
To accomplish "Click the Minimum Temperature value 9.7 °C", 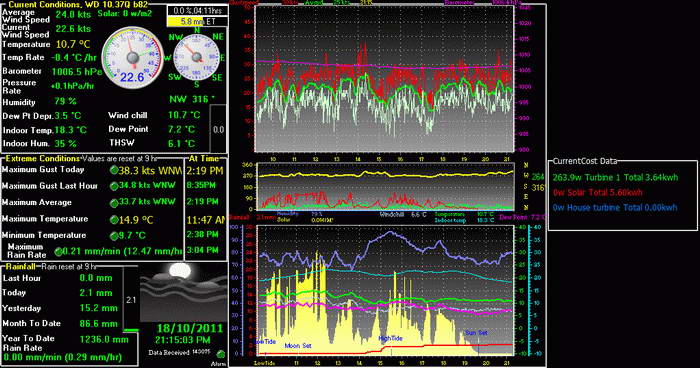I will pos(133,235).
